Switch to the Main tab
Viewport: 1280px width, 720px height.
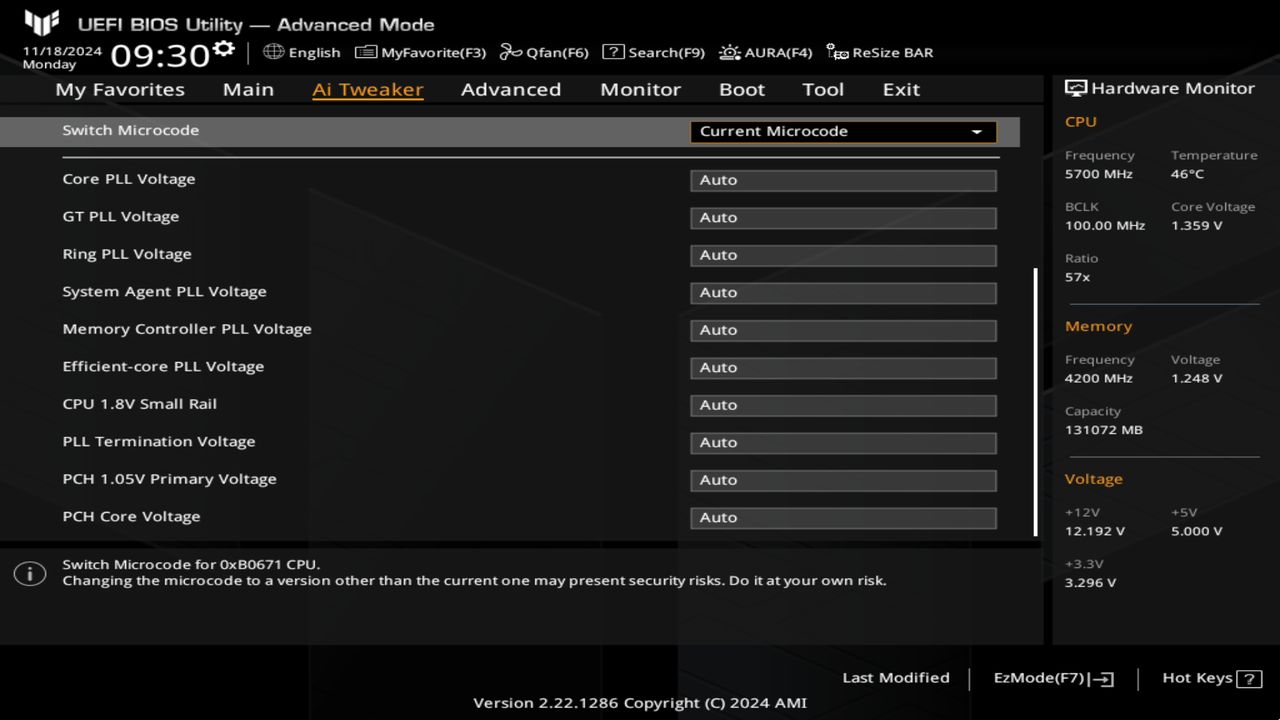pos(248,89)
